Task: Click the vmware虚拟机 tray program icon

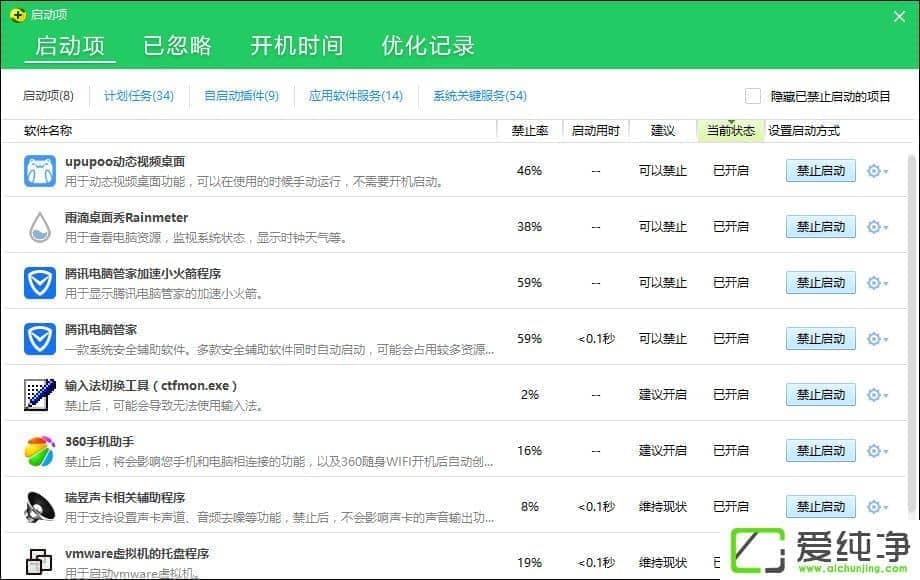Action: [x=40, y=562]
